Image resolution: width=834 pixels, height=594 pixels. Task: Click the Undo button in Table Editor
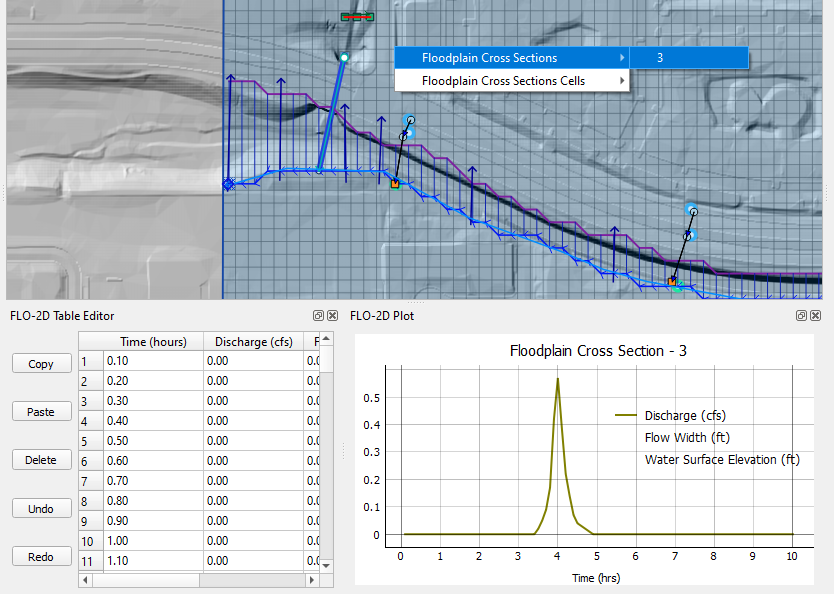tap(41, 508)
